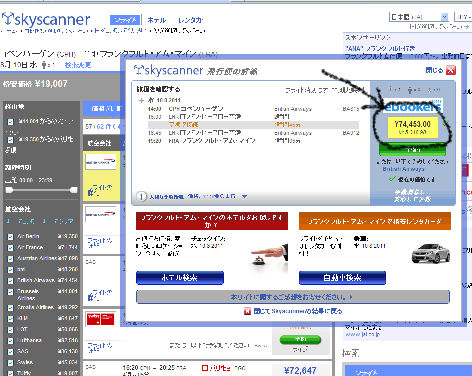Click the info icon at the dialog bottom
The image size is (472, 376).
(141, 196)
